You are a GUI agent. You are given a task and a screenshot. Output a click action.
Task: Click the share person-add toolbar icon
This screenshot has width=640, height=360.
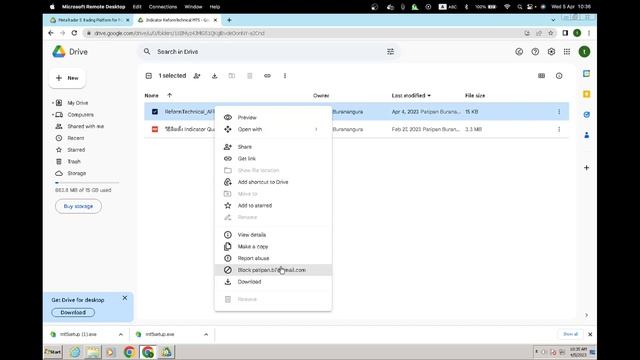click(197, 76)
